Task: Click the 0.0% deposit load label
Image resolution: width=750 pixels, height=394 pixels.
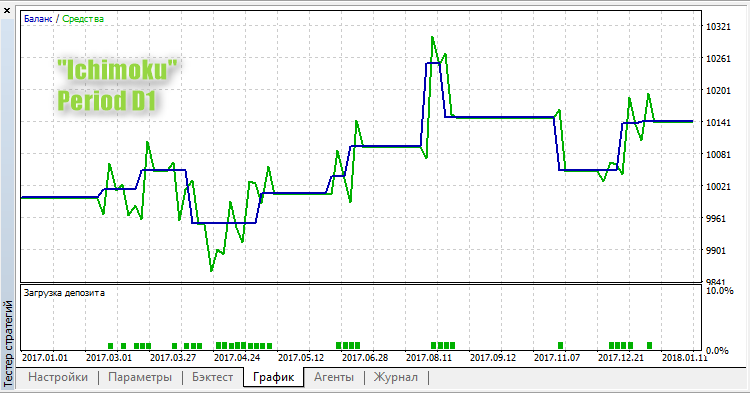Action: (717, 350)
